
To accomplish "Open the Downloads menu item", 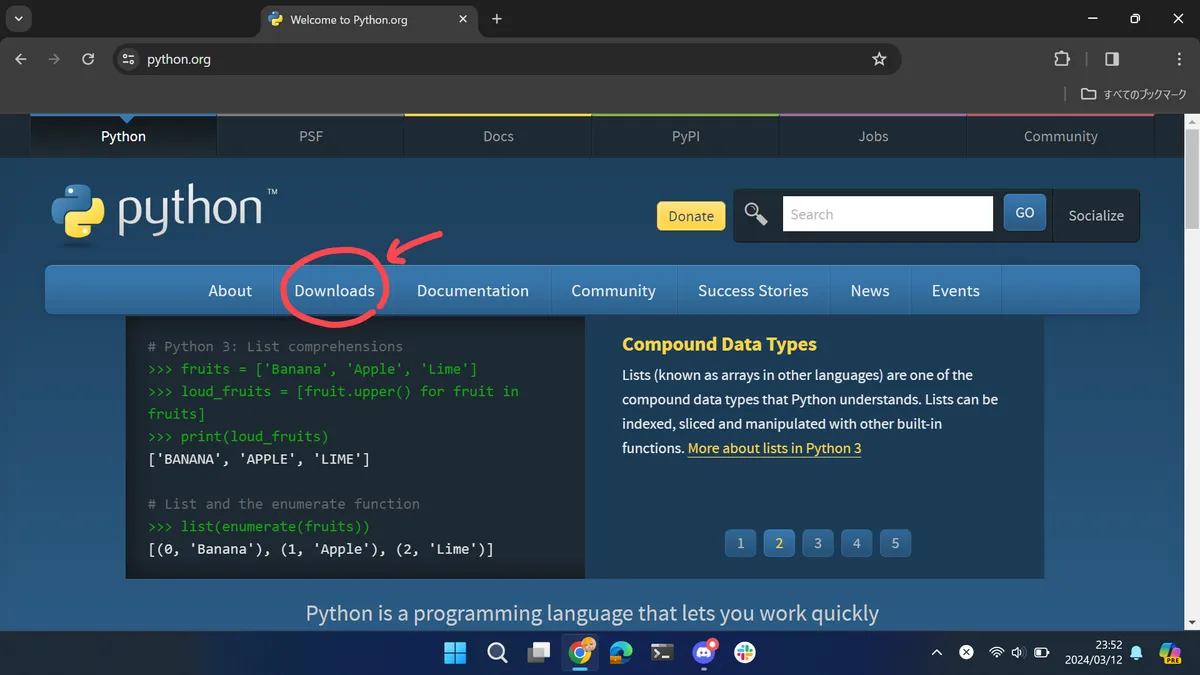I will click(x=334, y=291).
